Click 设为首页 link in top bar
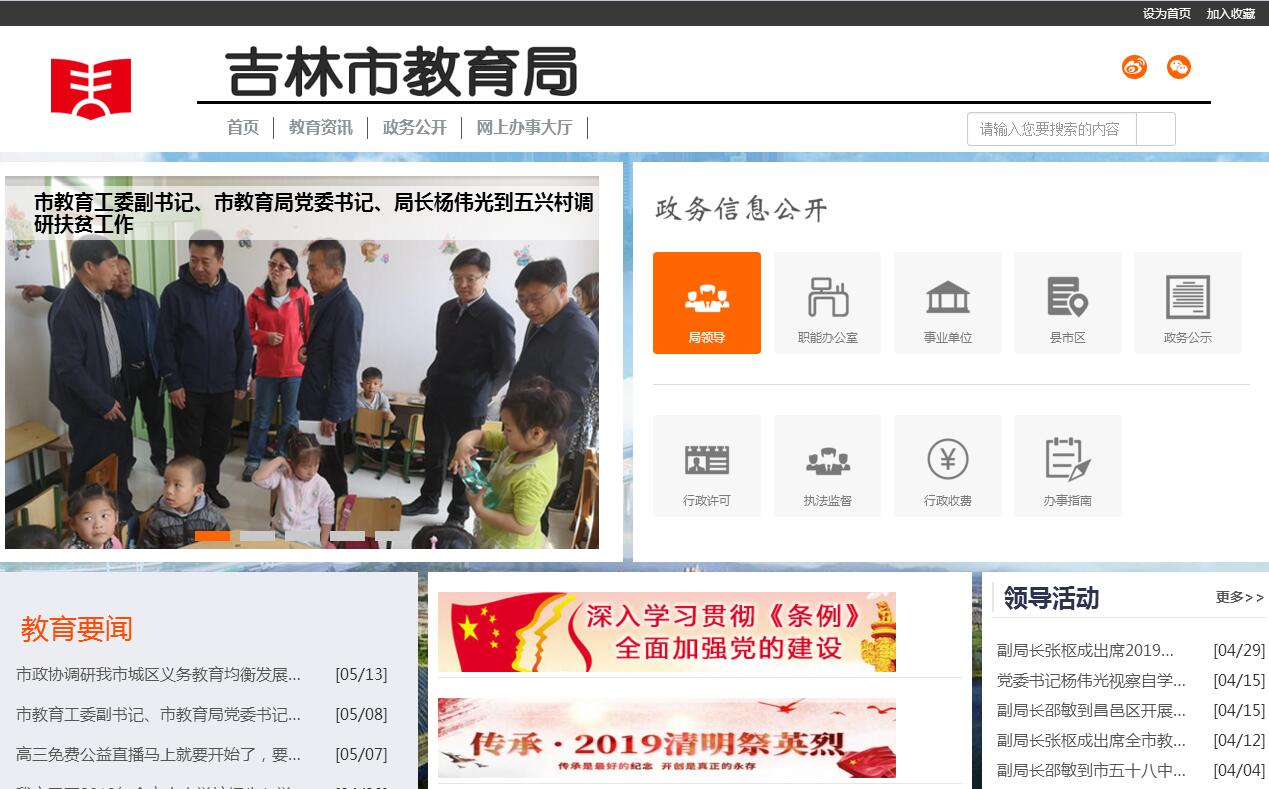 click(x=1166, y=14)
